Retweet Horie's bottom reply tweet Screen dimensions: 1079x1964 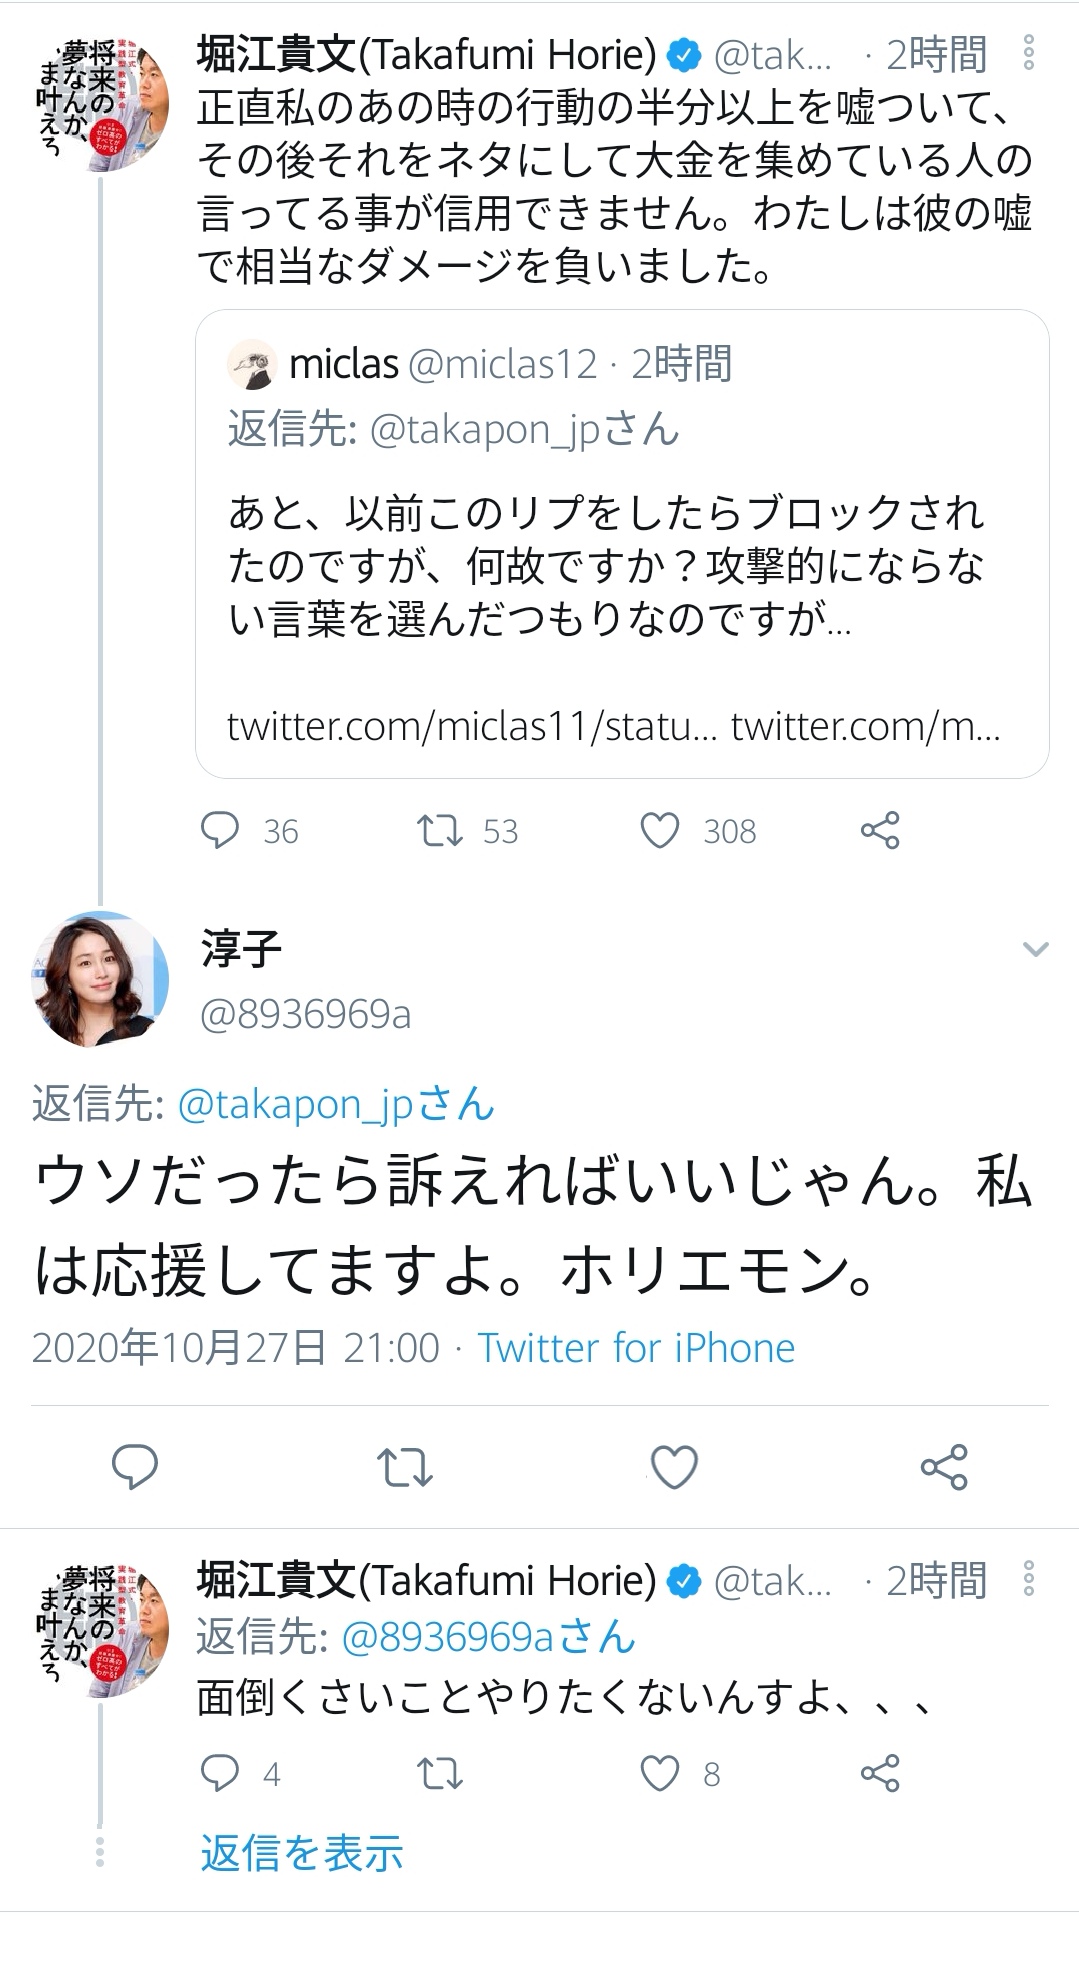click(439, 1773)
